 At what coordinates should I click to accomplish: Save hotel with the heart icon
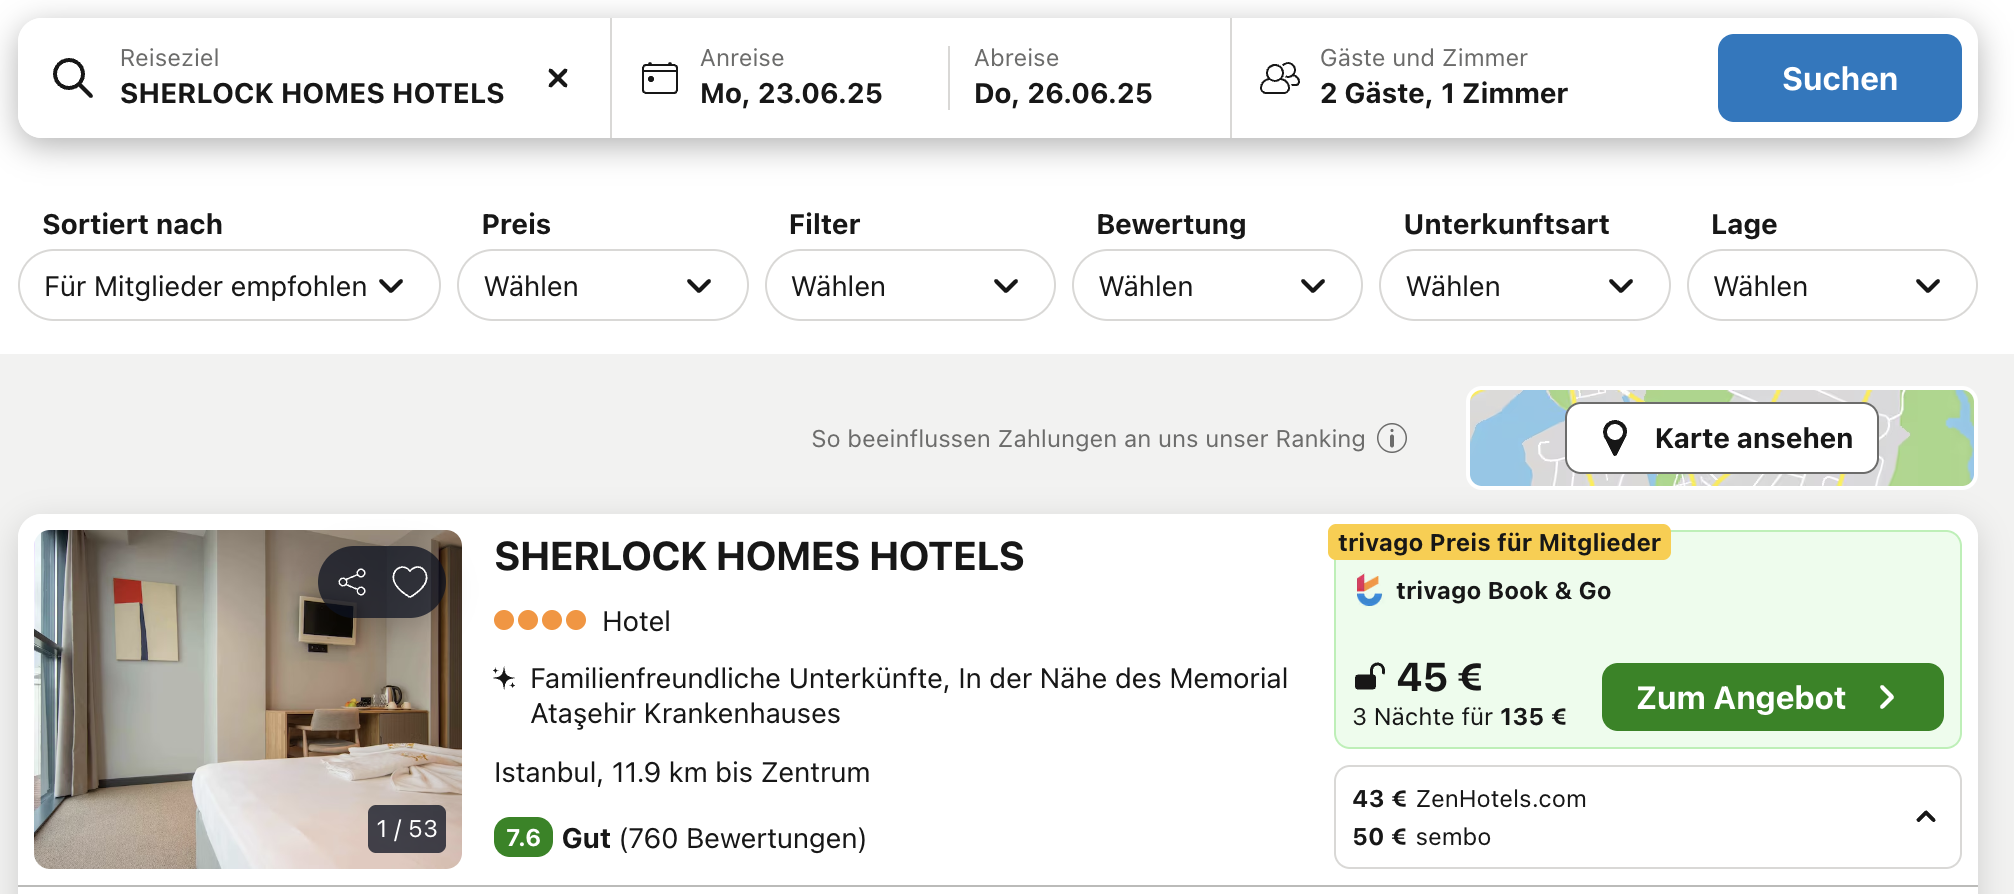pyautogui.click(x=410, y=582)
